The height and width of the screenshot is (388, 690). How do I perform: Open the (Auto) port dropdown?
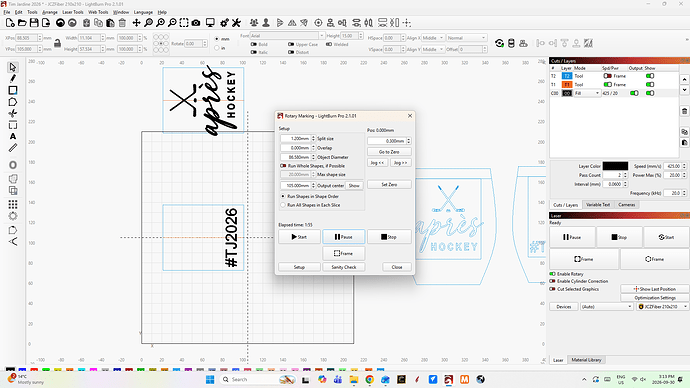(606, 307)
